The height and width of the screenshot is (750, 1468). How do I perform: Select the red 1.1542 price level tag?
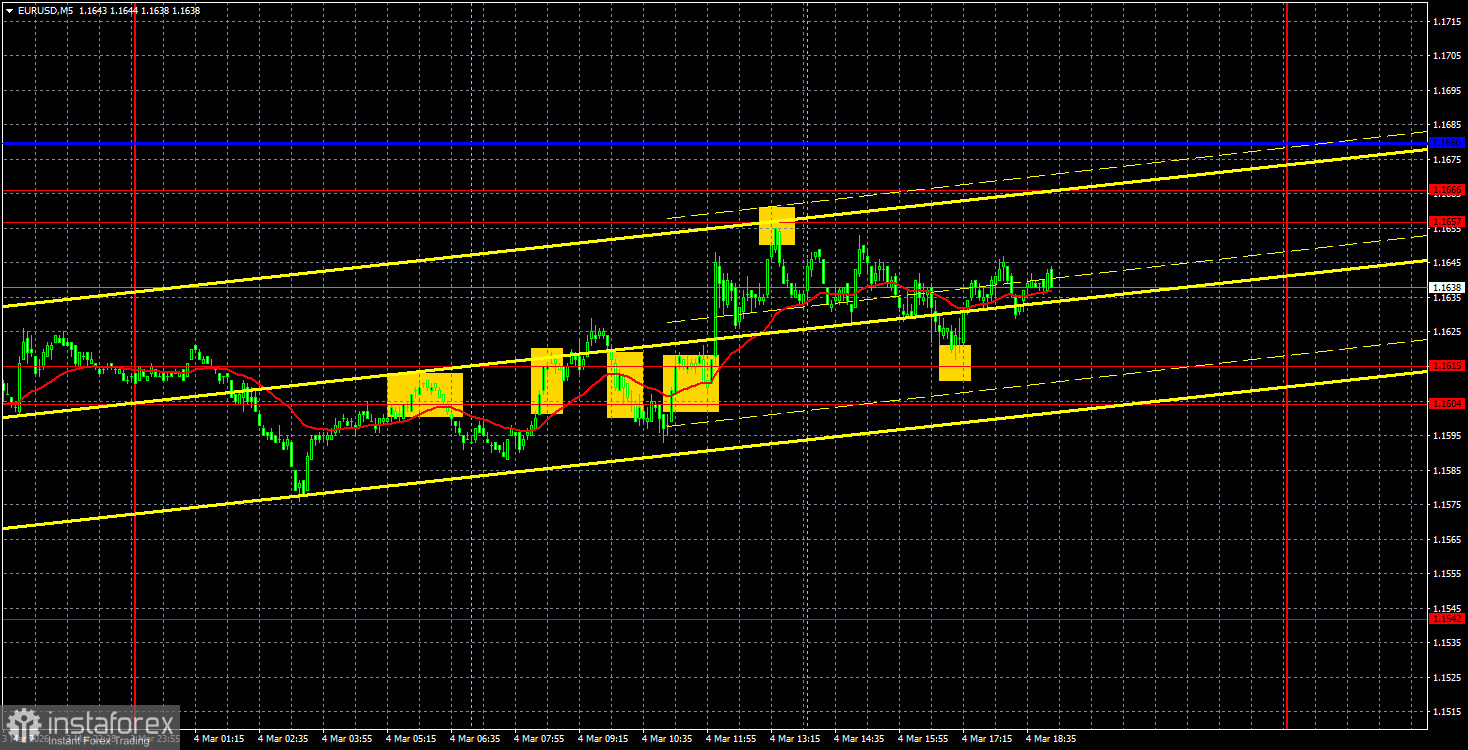point(1447,618)
